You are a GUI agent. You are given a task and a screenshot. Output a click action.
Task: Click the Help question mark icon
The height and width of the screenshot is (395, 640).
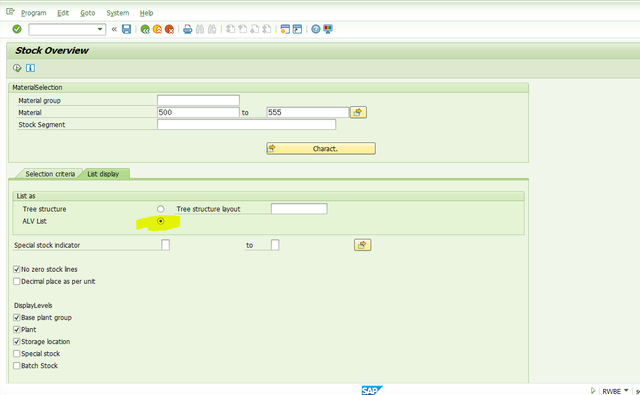click(316, 29)
